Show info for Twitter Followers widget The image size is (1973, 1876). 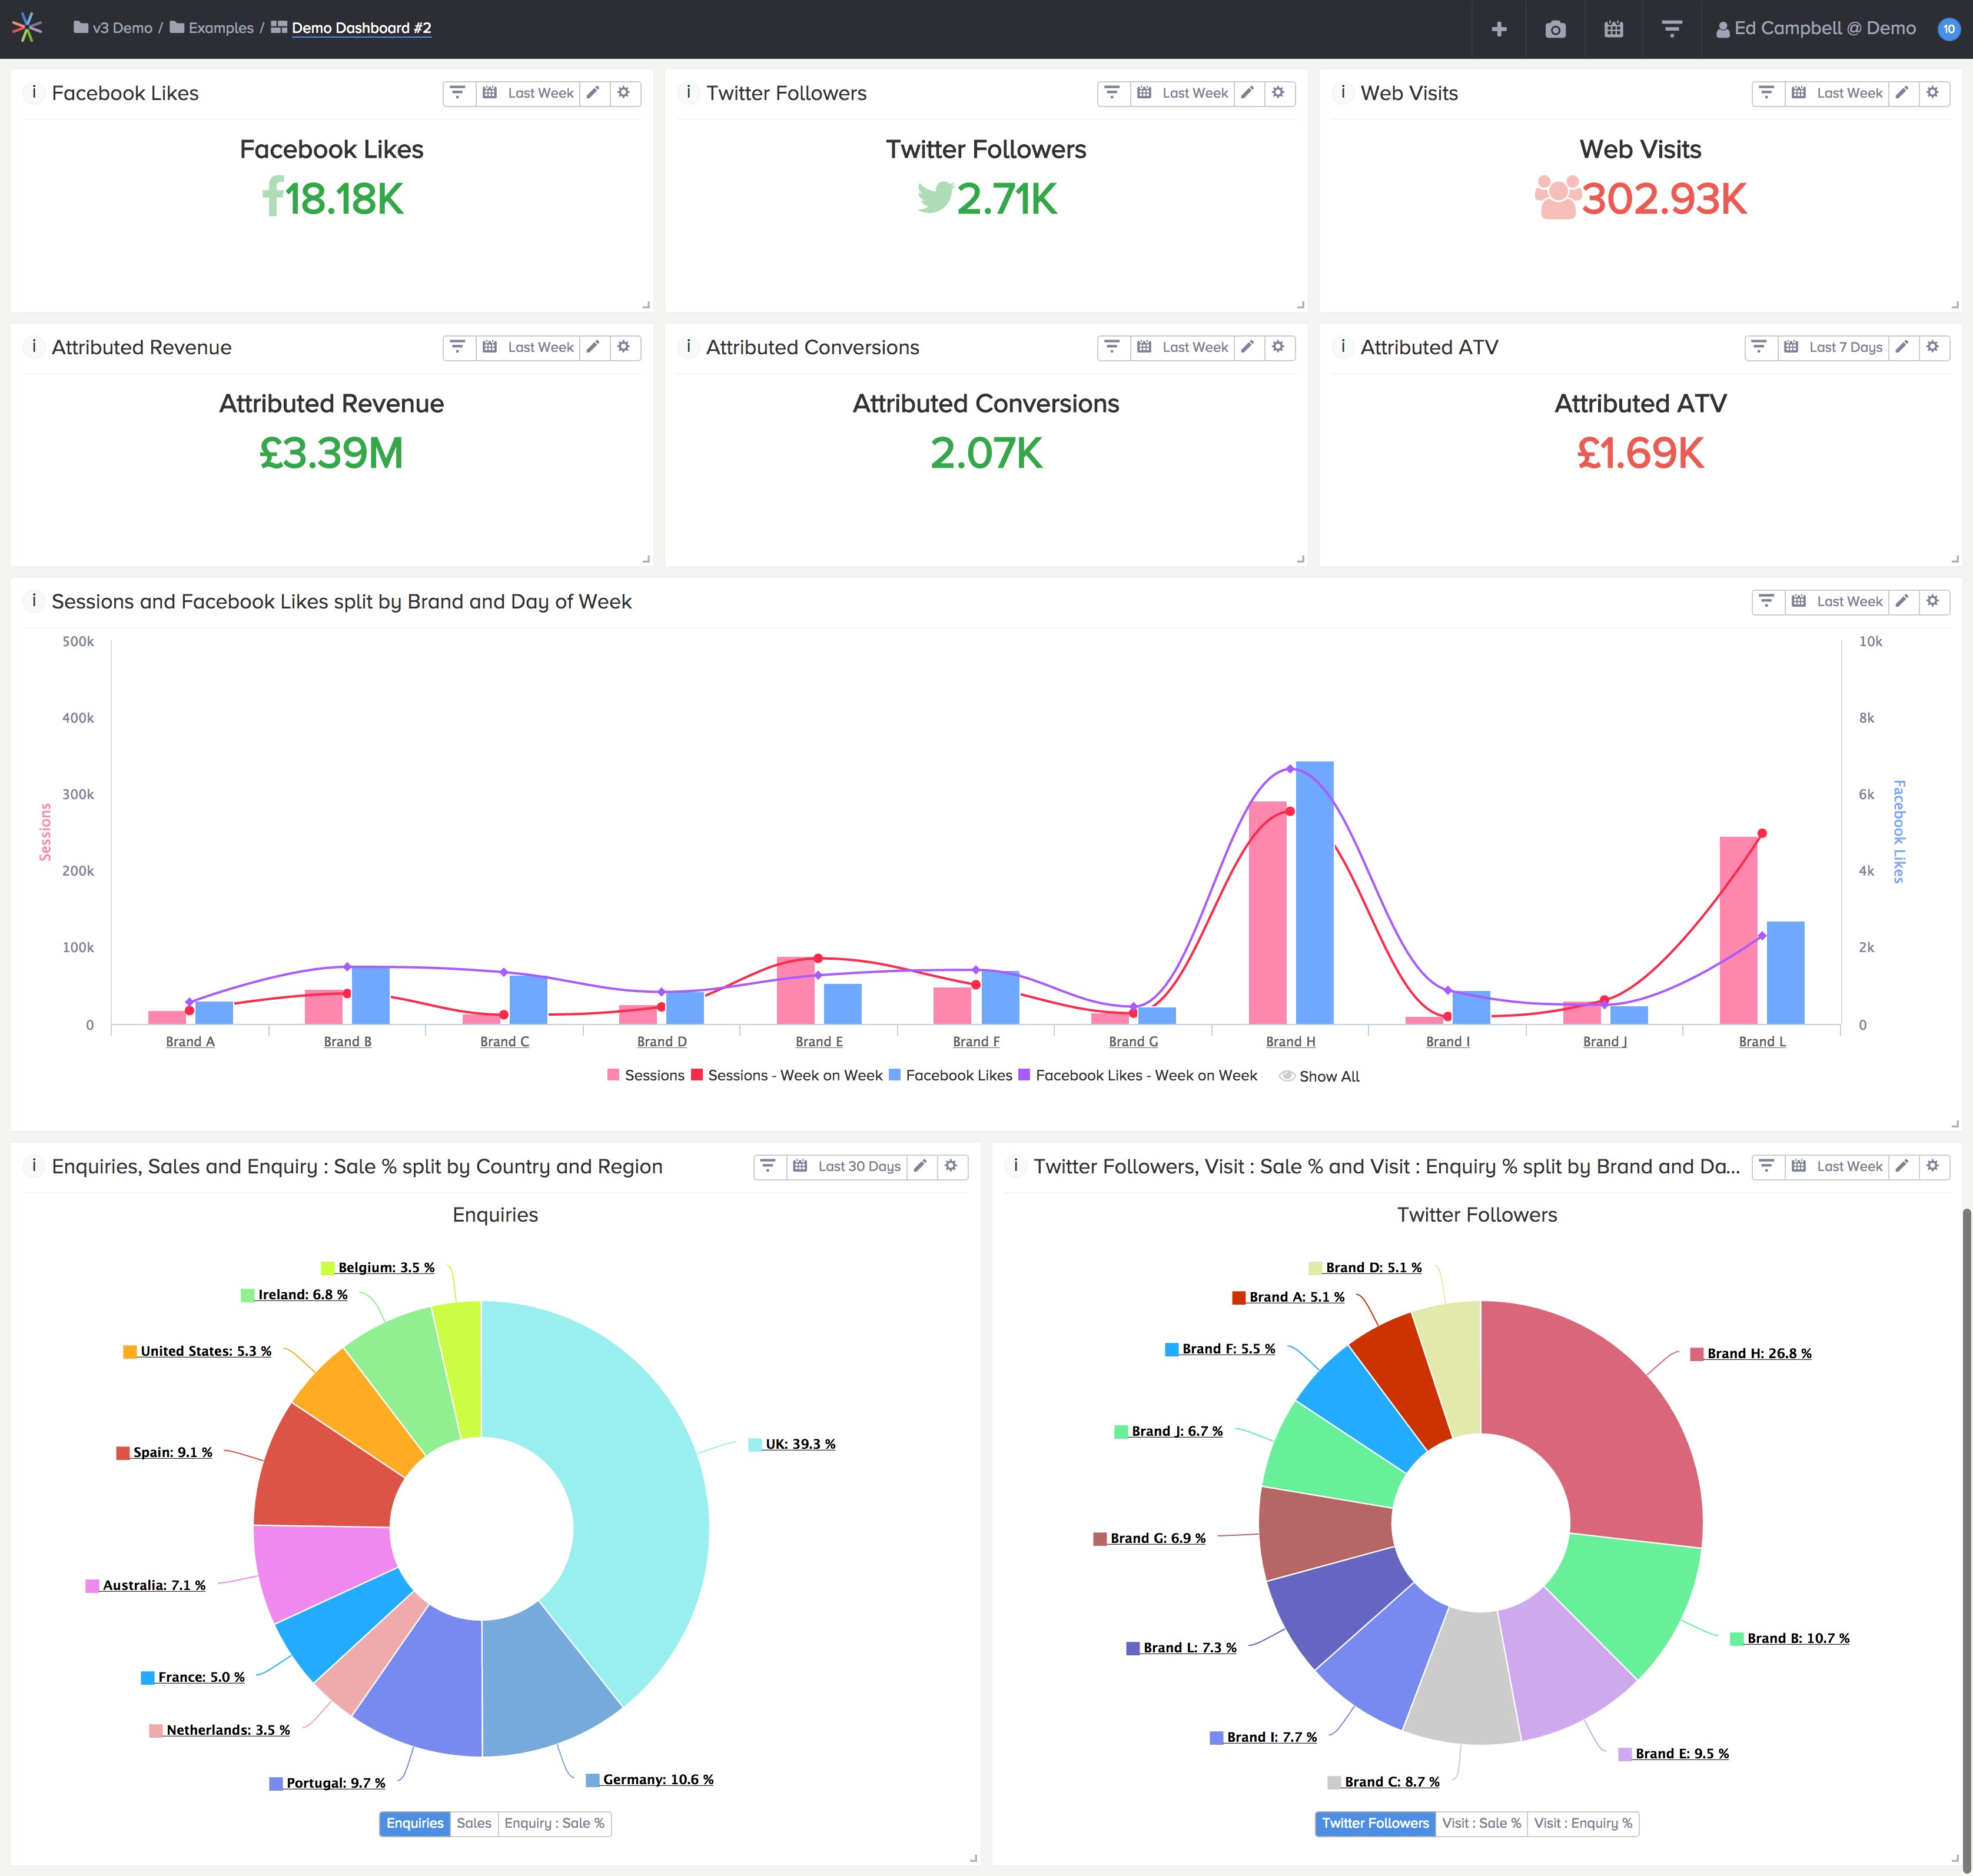tap(688, 93)
